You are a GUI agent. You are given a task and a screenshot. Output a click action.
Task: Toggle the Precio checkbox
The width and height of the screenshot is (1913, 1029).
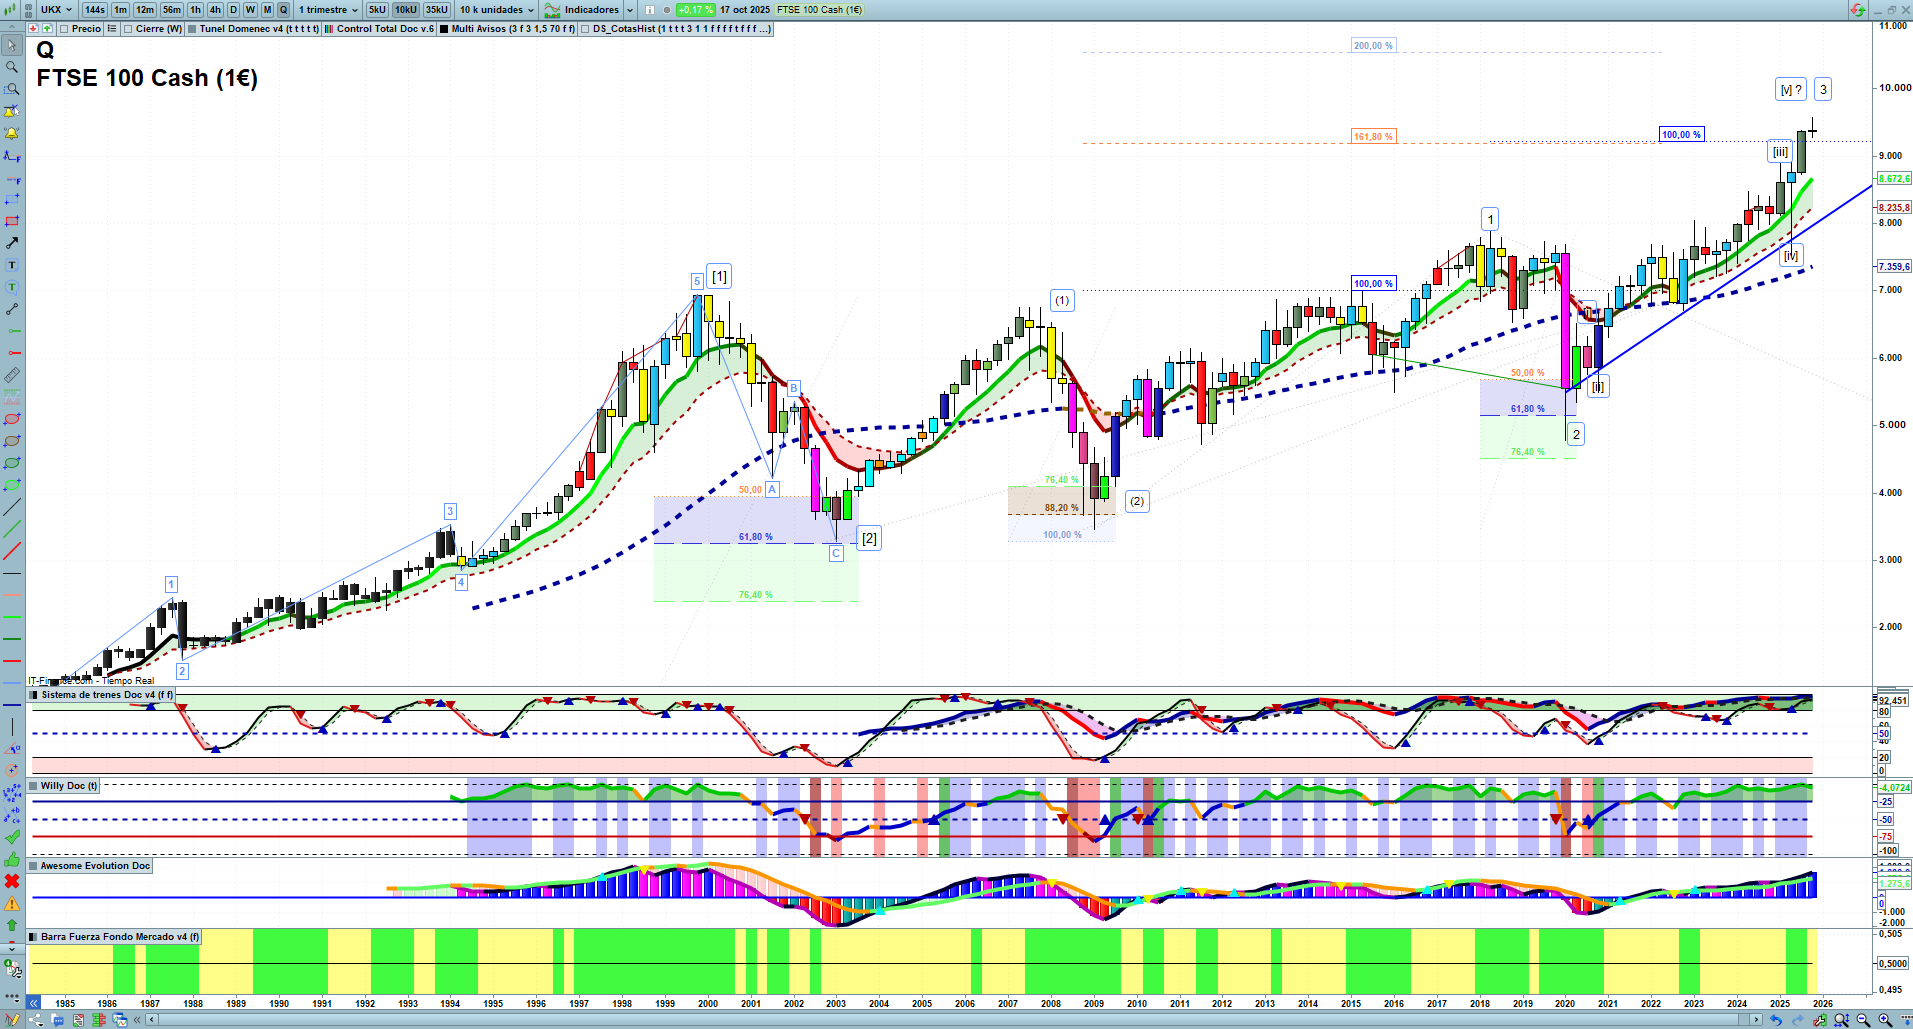click(64, 29)
